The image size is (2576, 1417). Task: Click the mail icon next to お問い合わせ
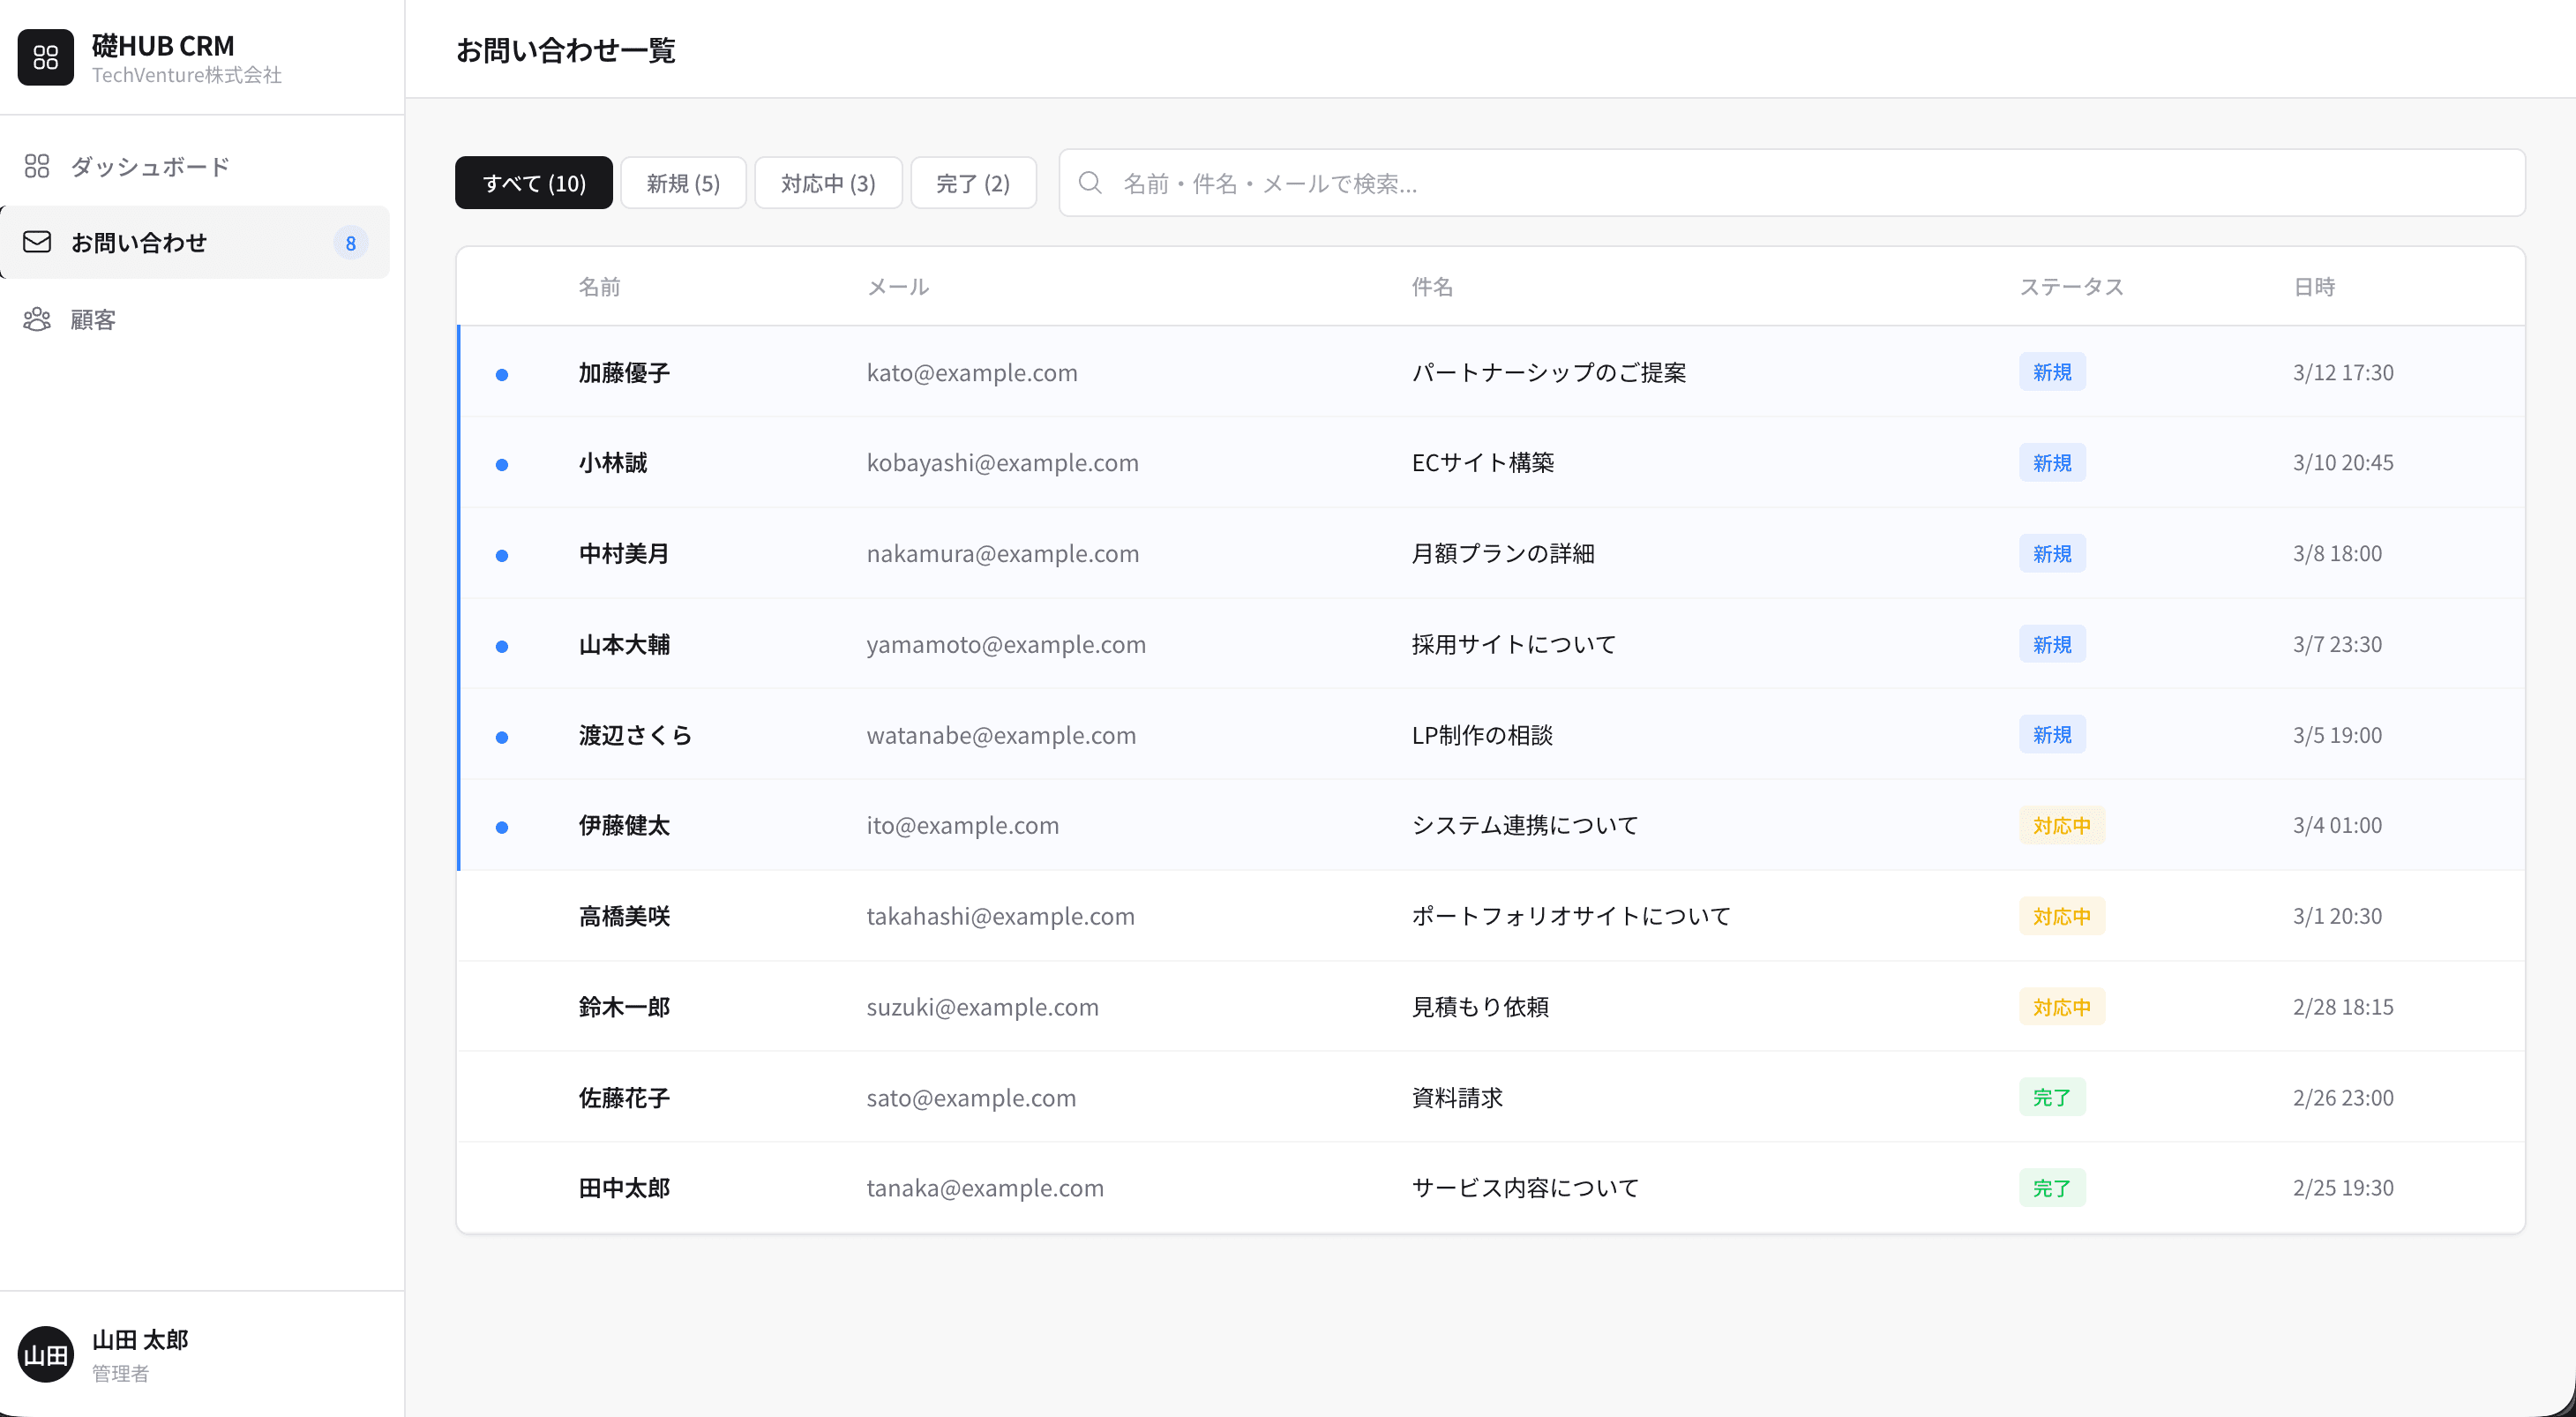(x=37, y=241)
